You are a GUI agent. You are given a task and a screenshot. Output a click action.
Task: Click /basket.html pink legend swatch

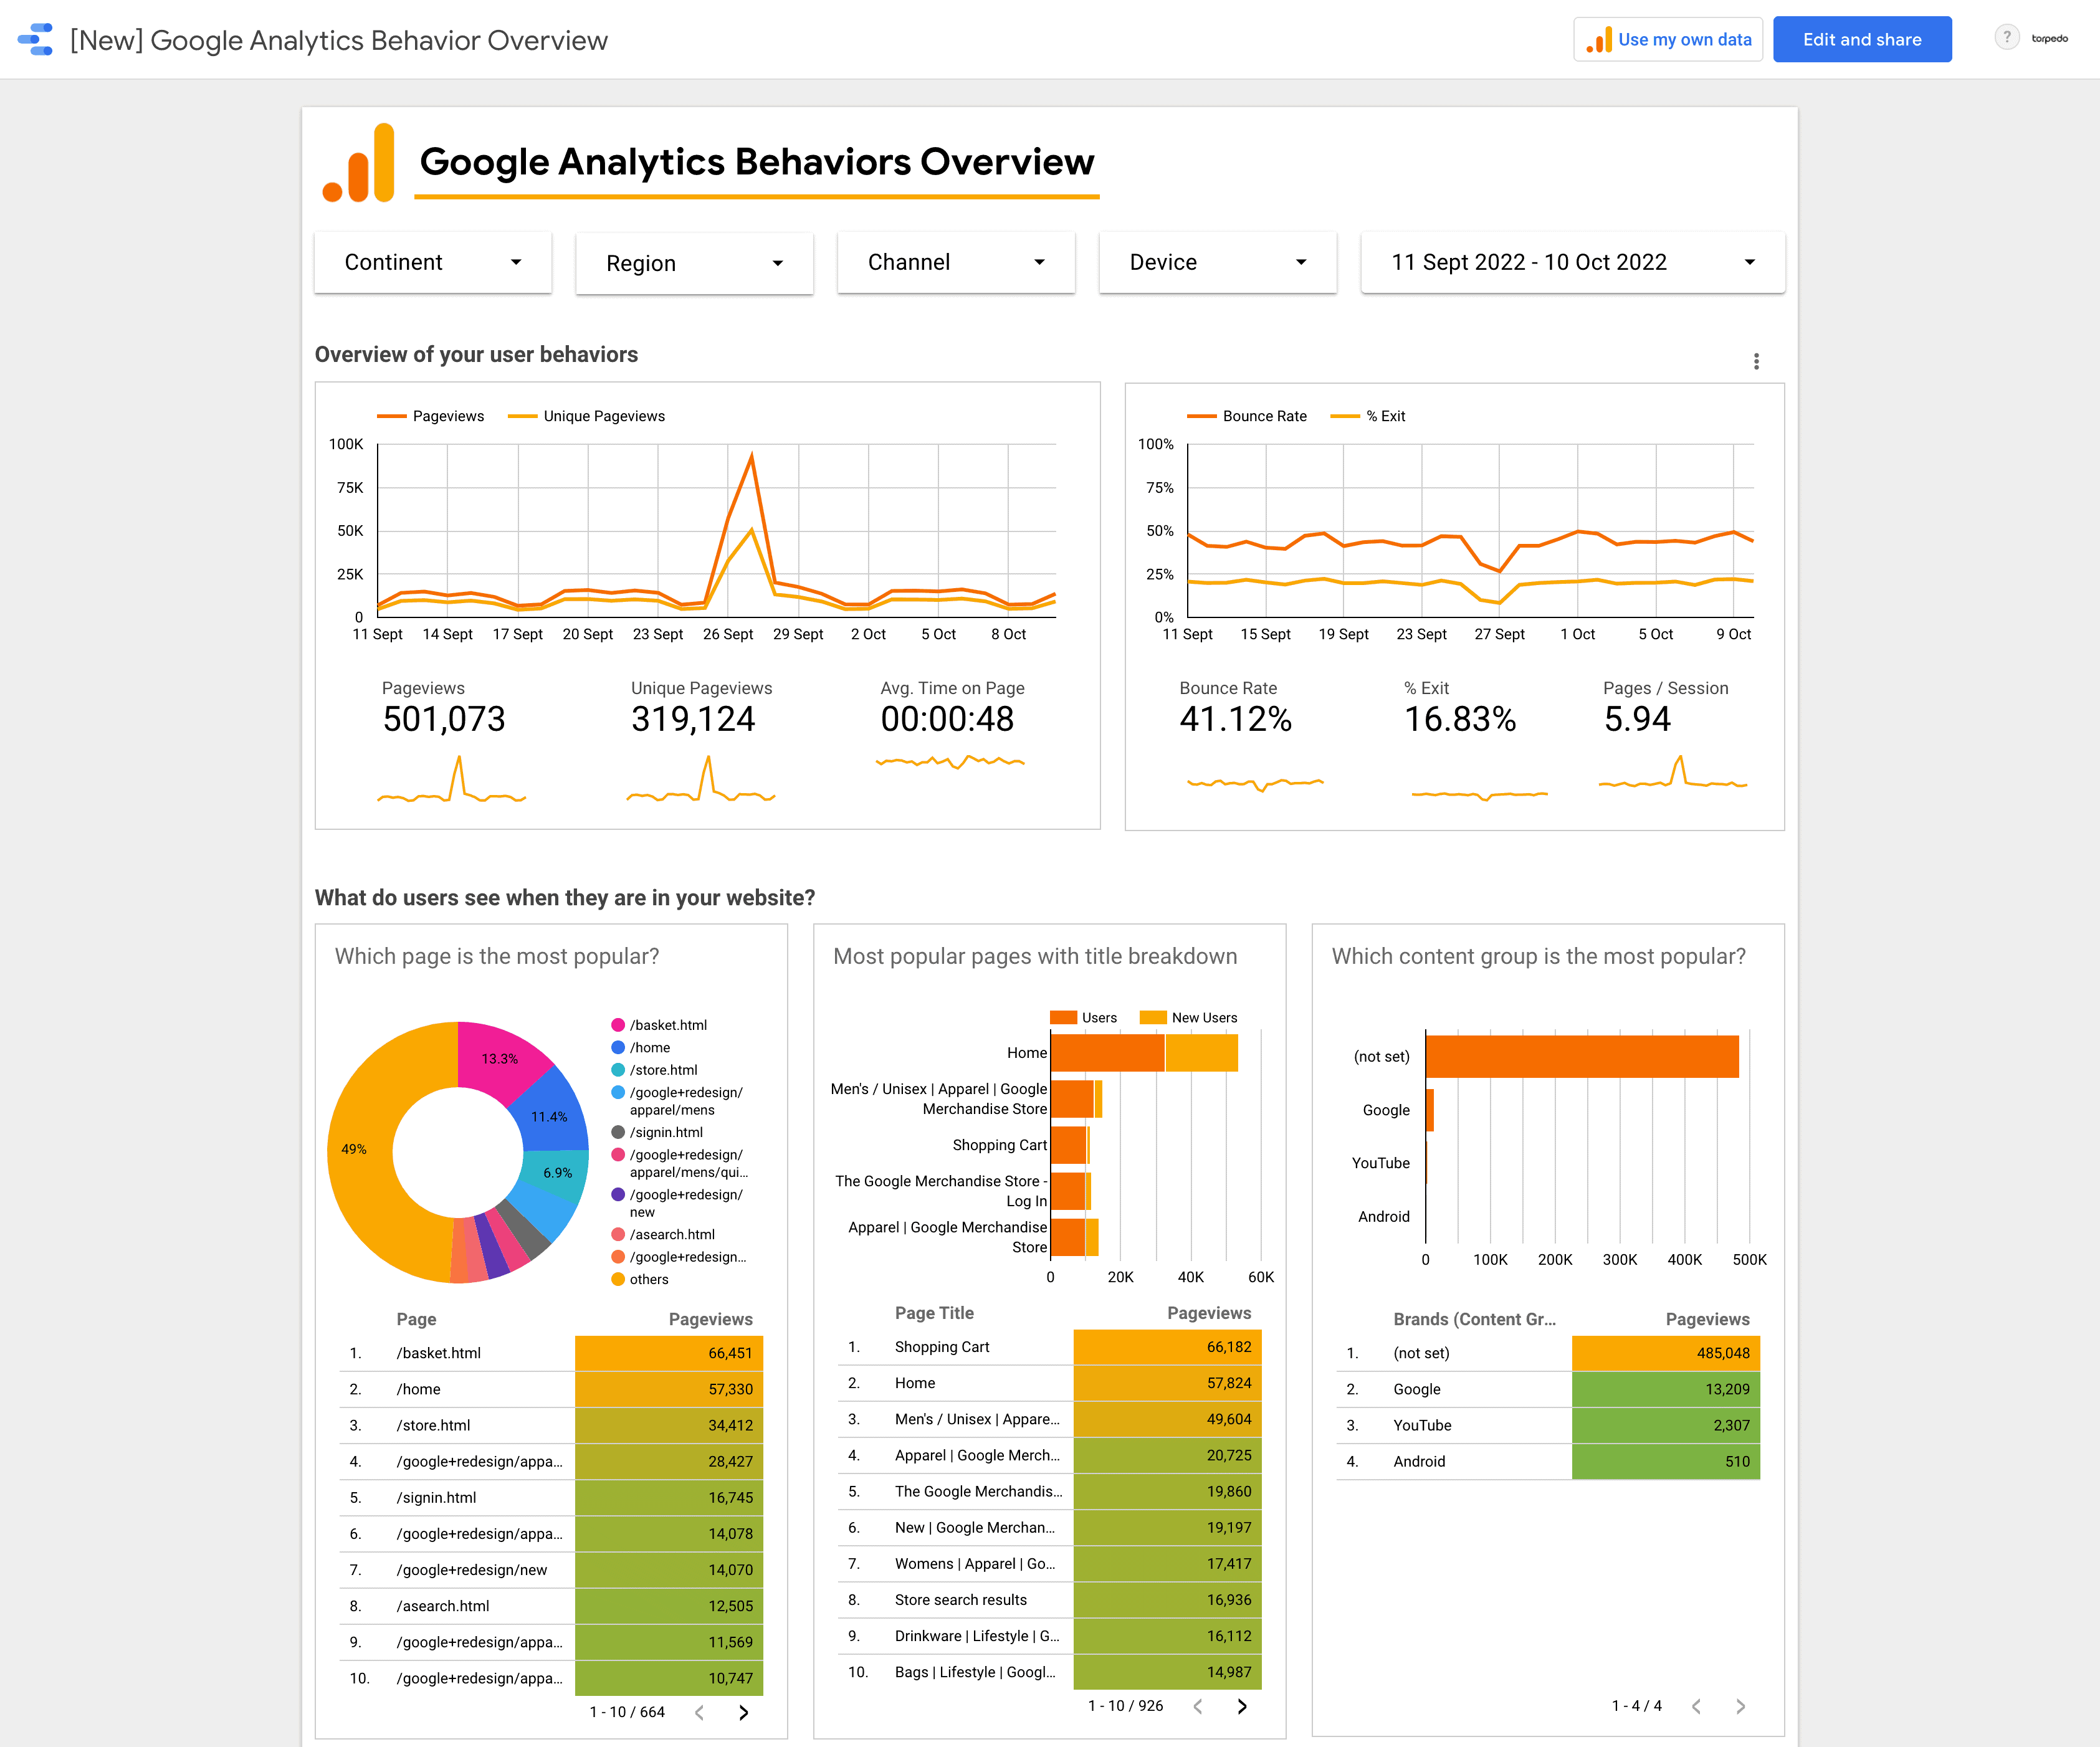[x=618, y=1025]
